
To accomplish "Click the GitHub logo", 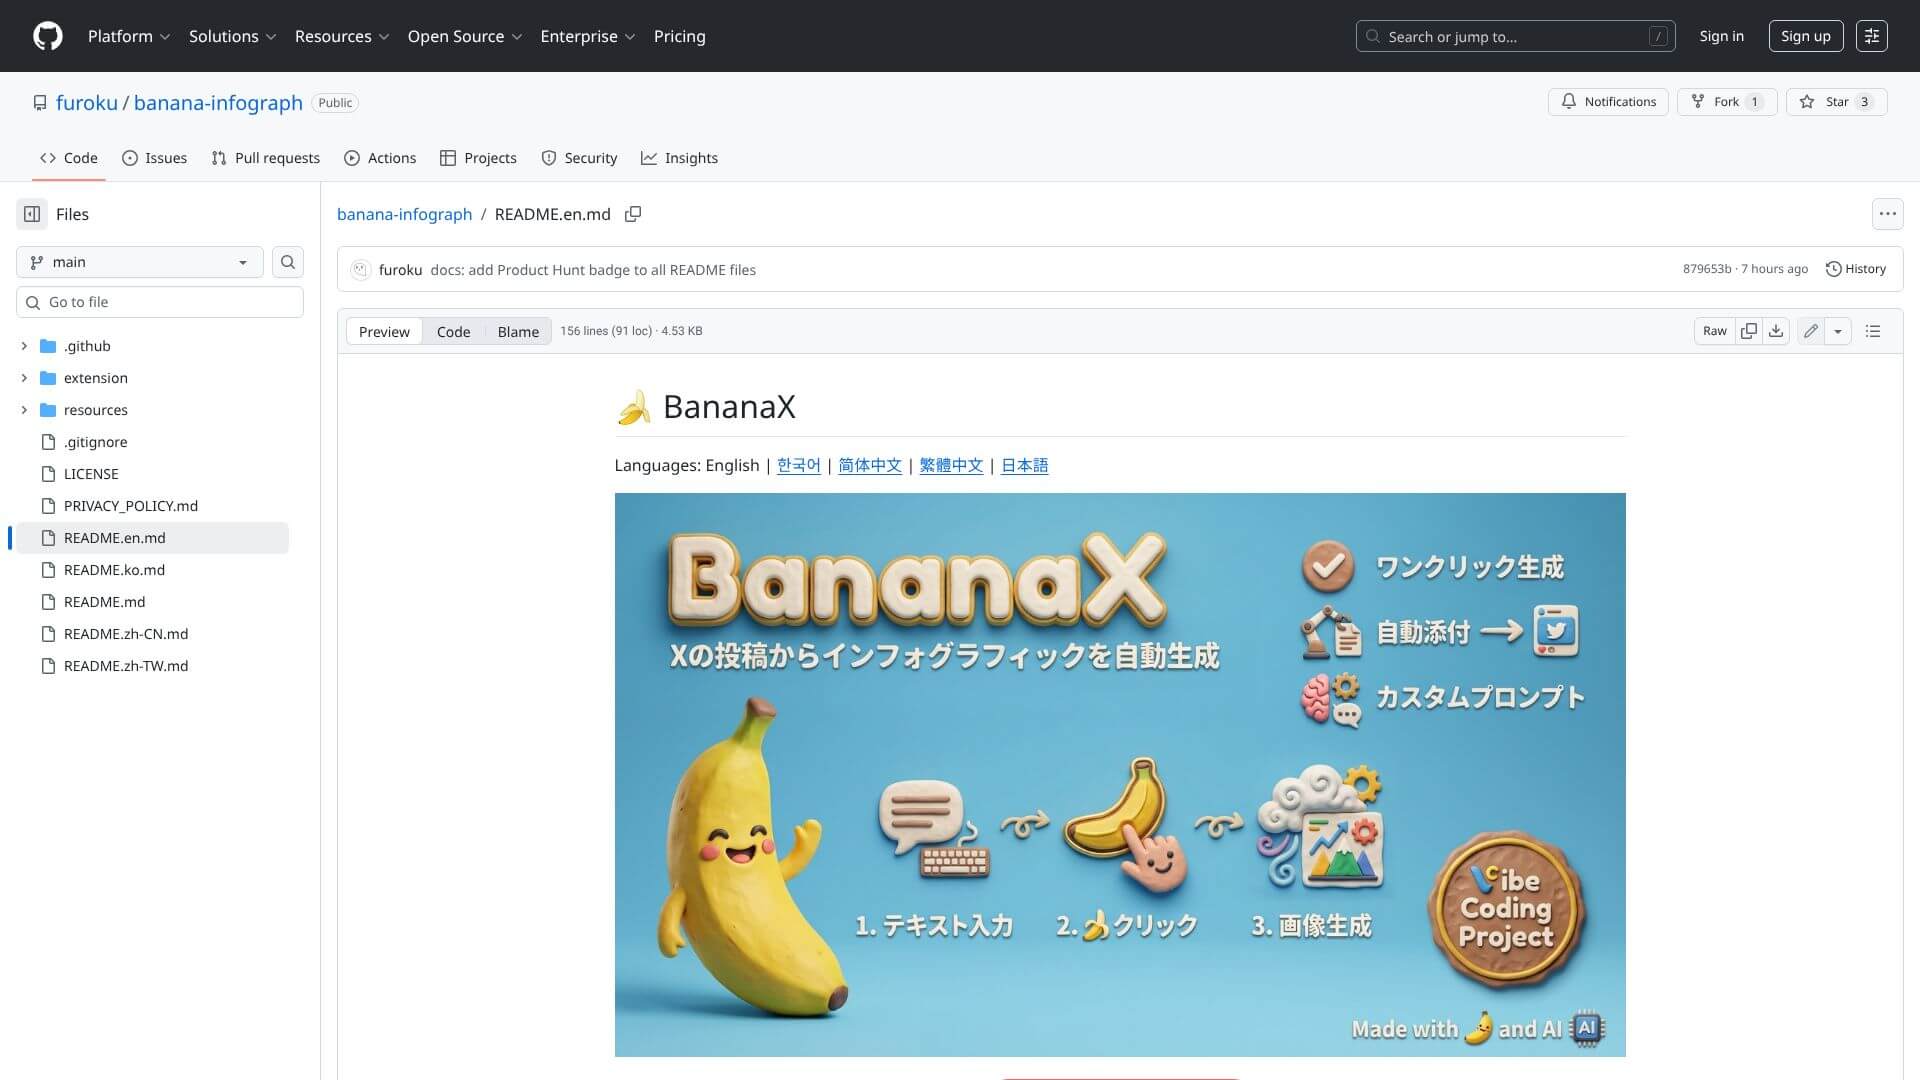I will (47, 36).
